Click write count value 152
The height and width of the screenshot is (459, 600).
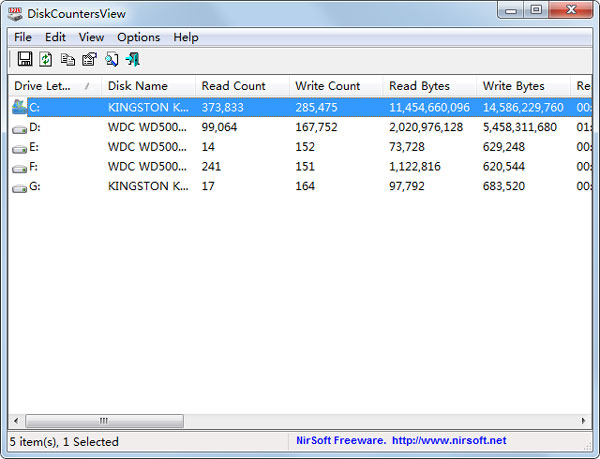[305, 147]
